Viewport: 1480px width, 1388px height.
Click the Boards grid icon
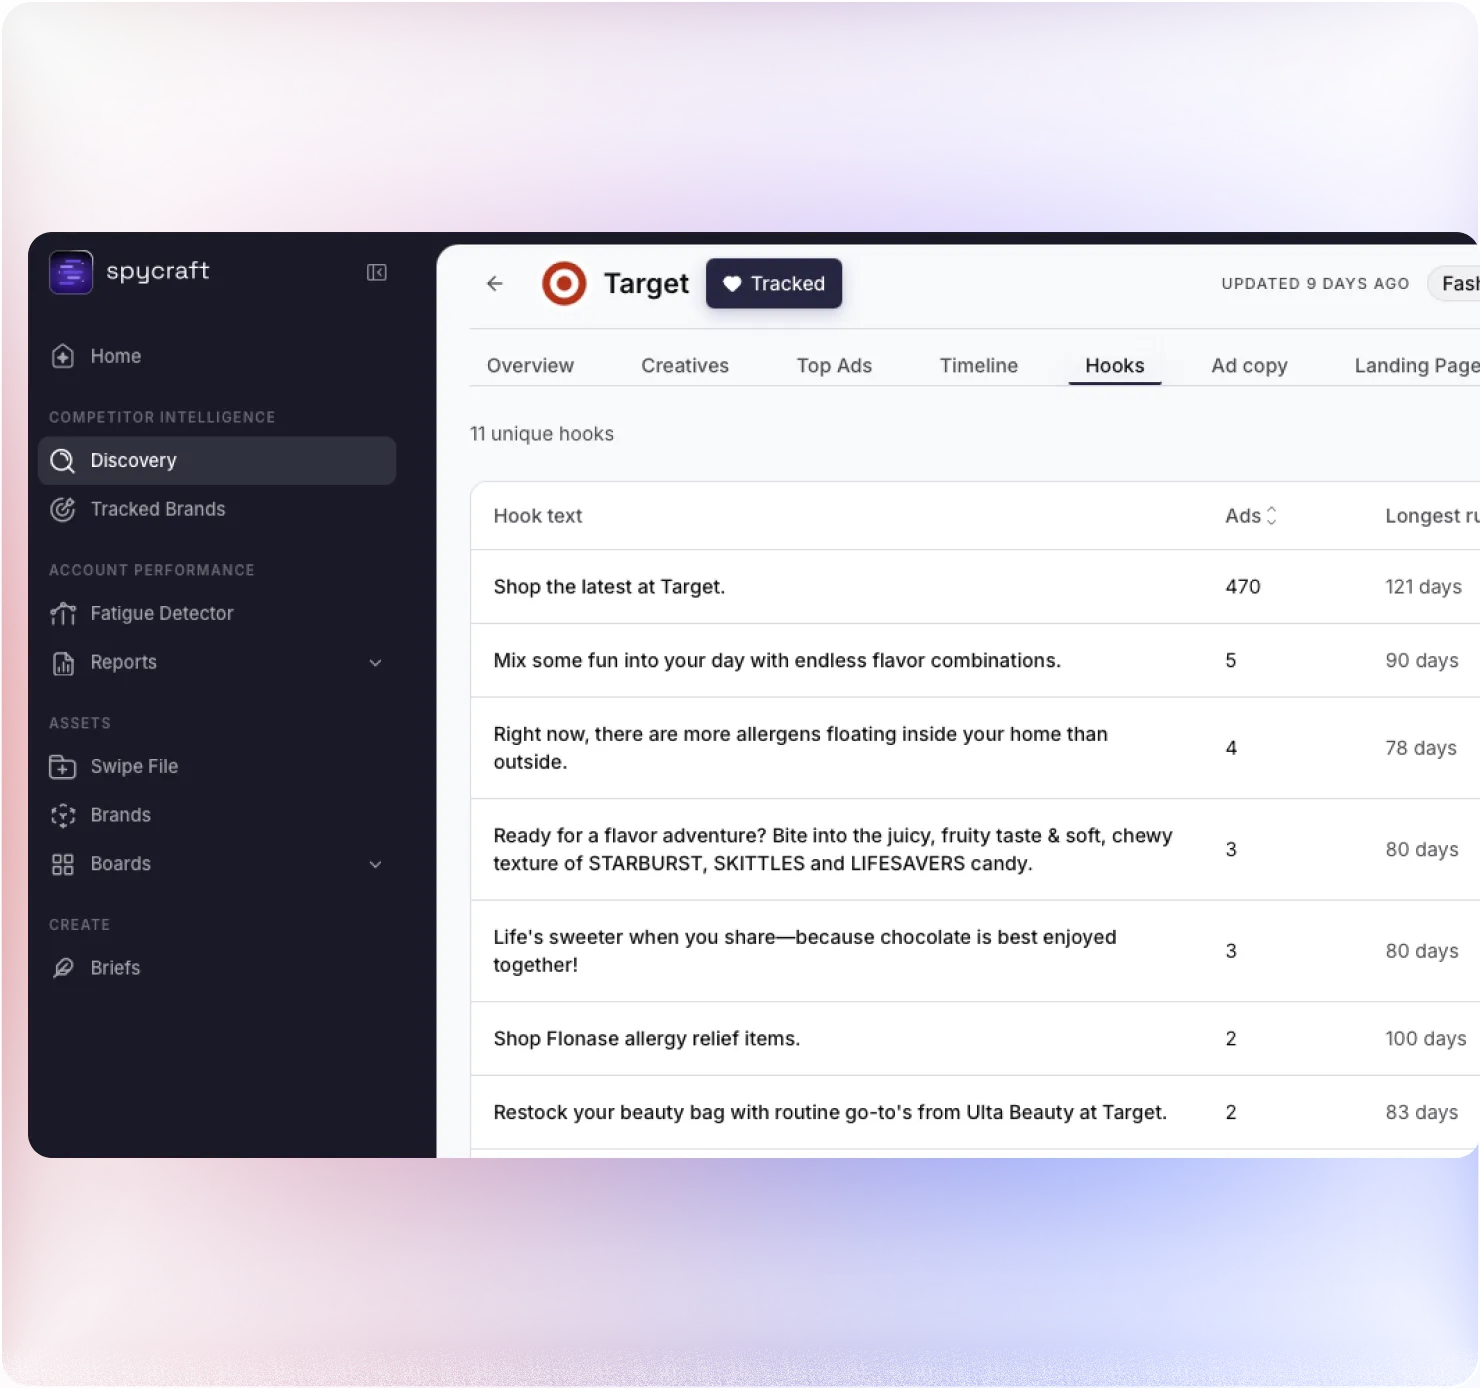point(63,864)
